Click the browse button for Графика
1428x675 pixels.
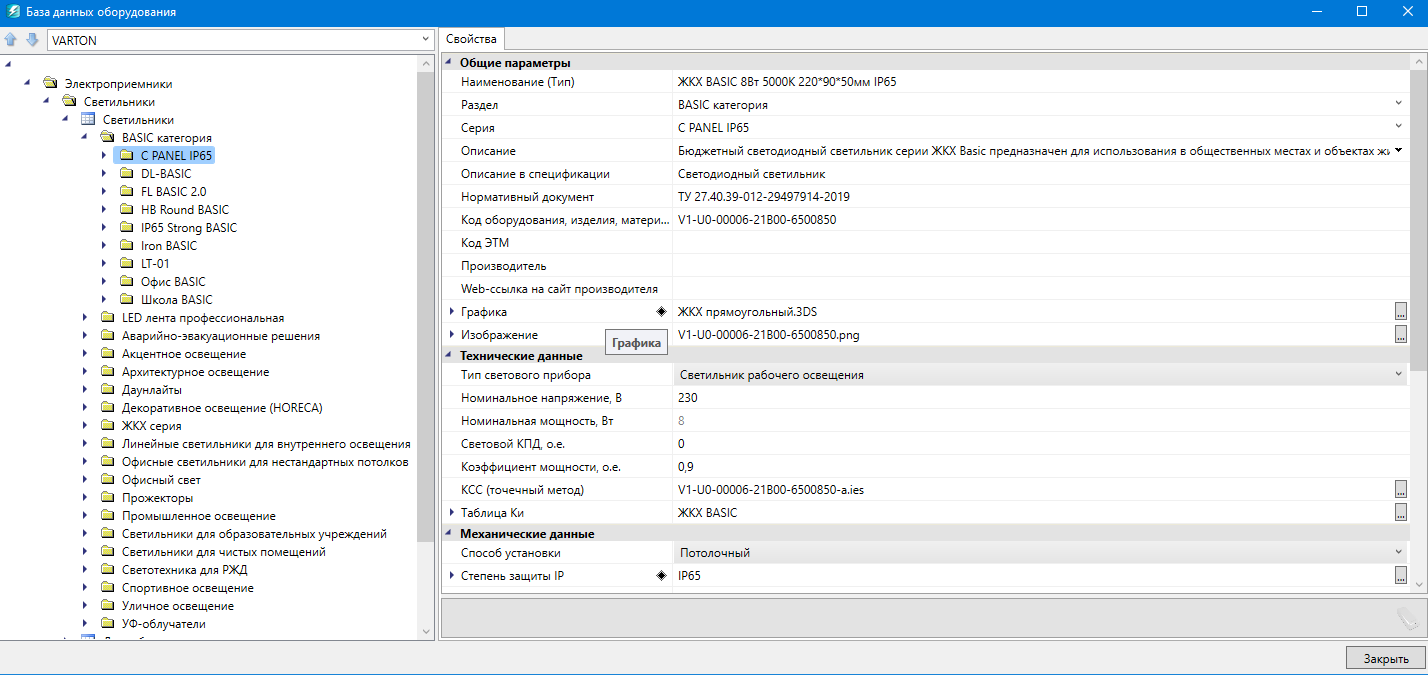[1401, 312]
